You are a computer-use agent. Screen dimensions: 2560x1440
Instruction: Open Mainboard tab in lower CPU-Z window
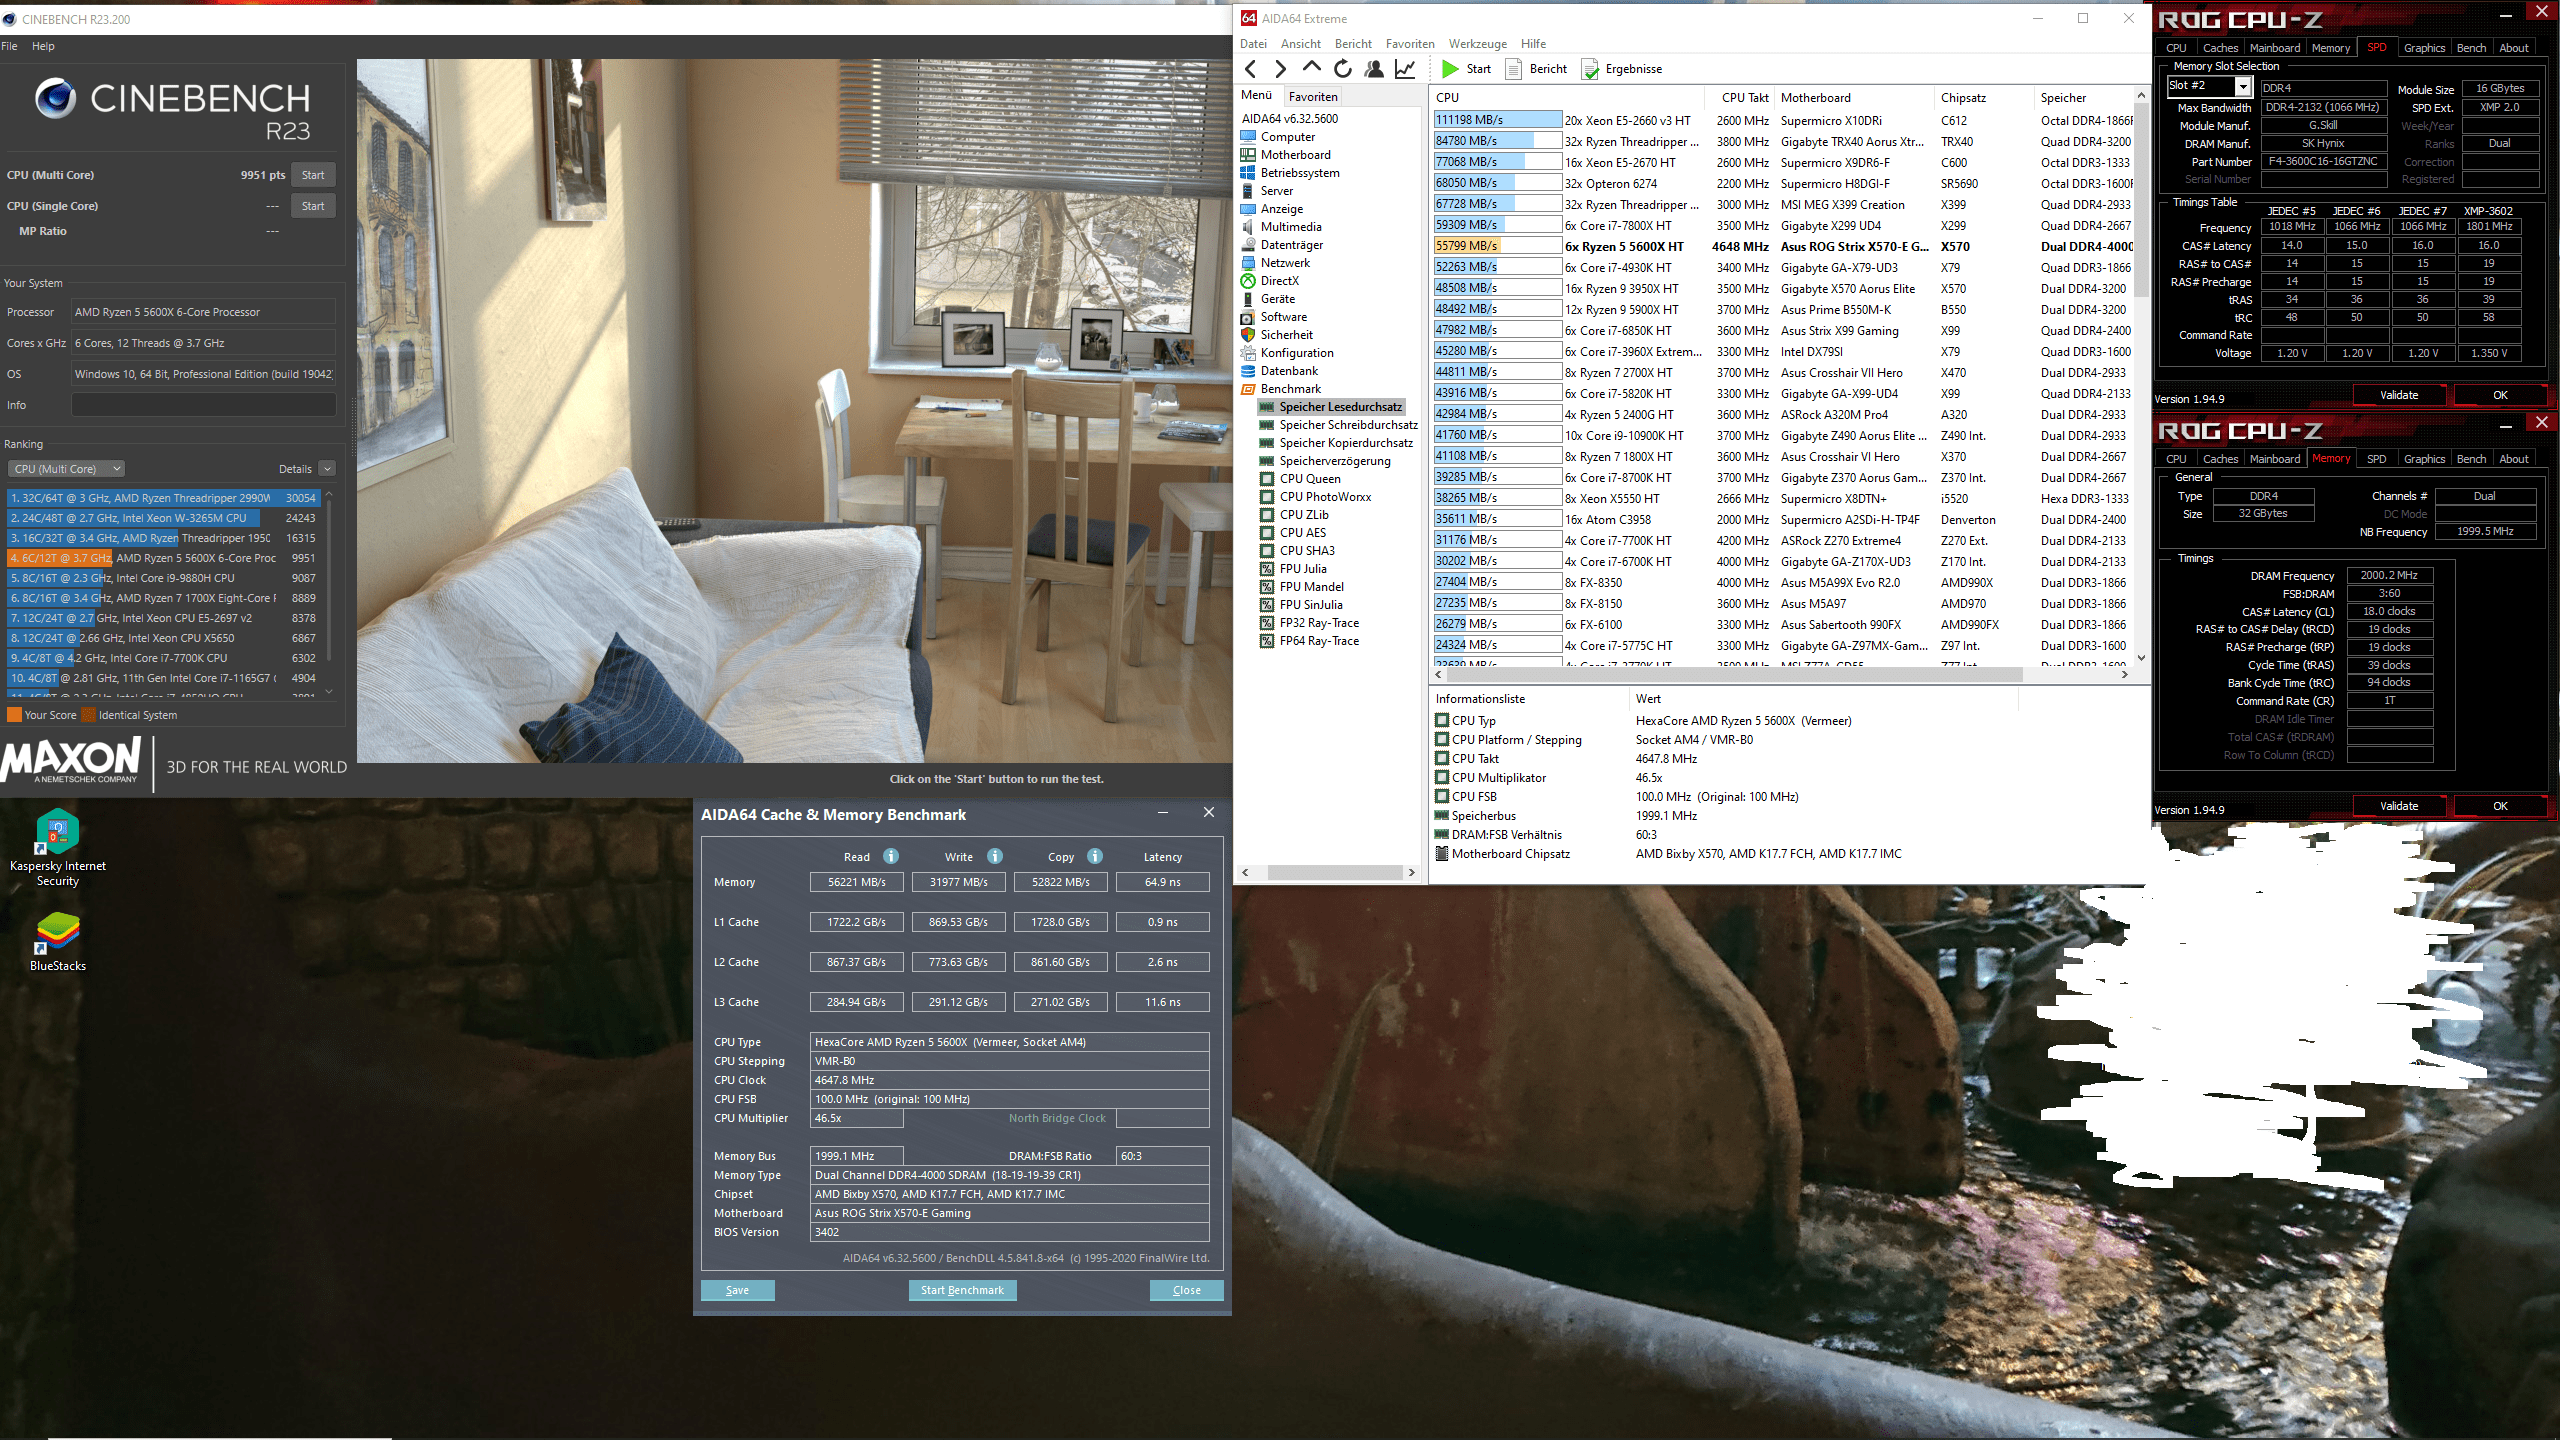tap(2274, 459)
